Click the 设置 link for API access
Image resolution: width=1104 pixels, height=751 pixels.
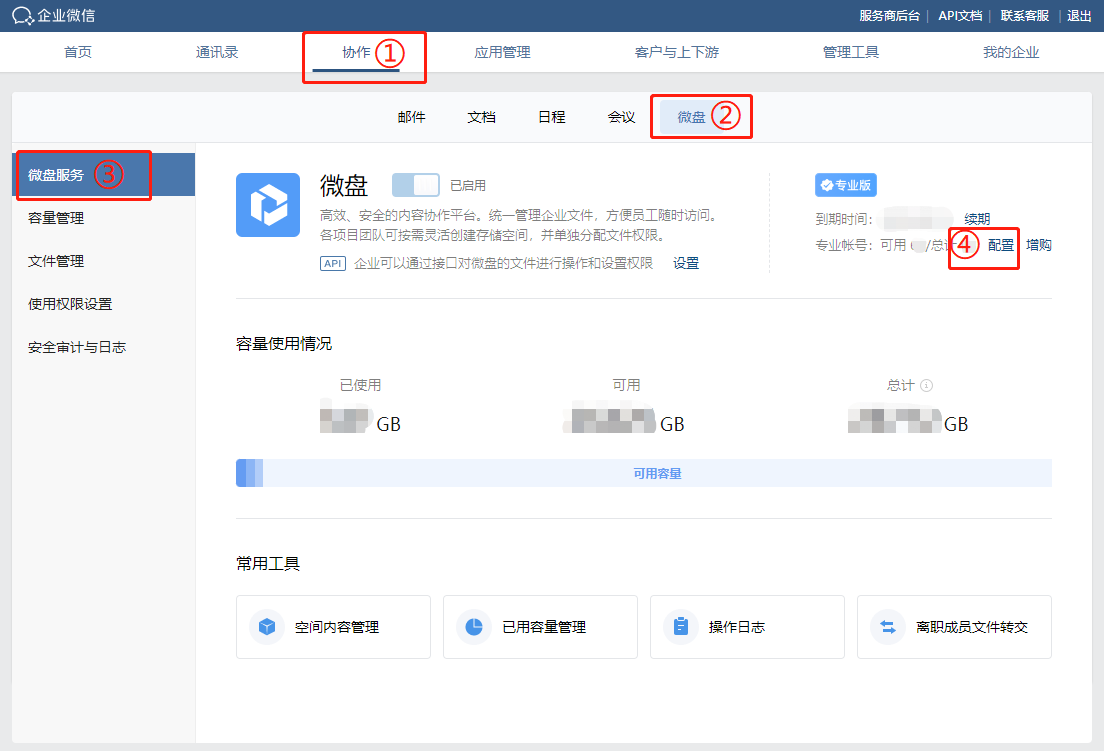point(686,263)
